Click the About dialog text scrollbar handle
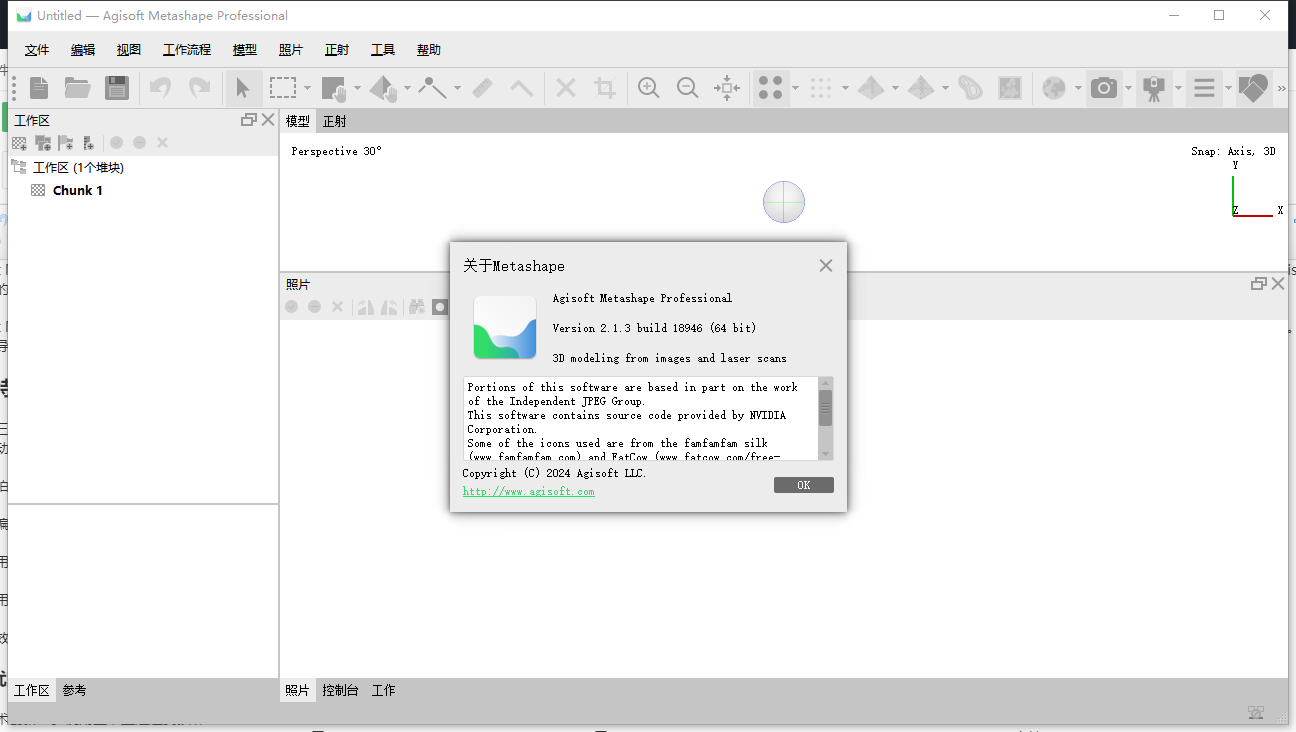 click(x=825, y=407)
